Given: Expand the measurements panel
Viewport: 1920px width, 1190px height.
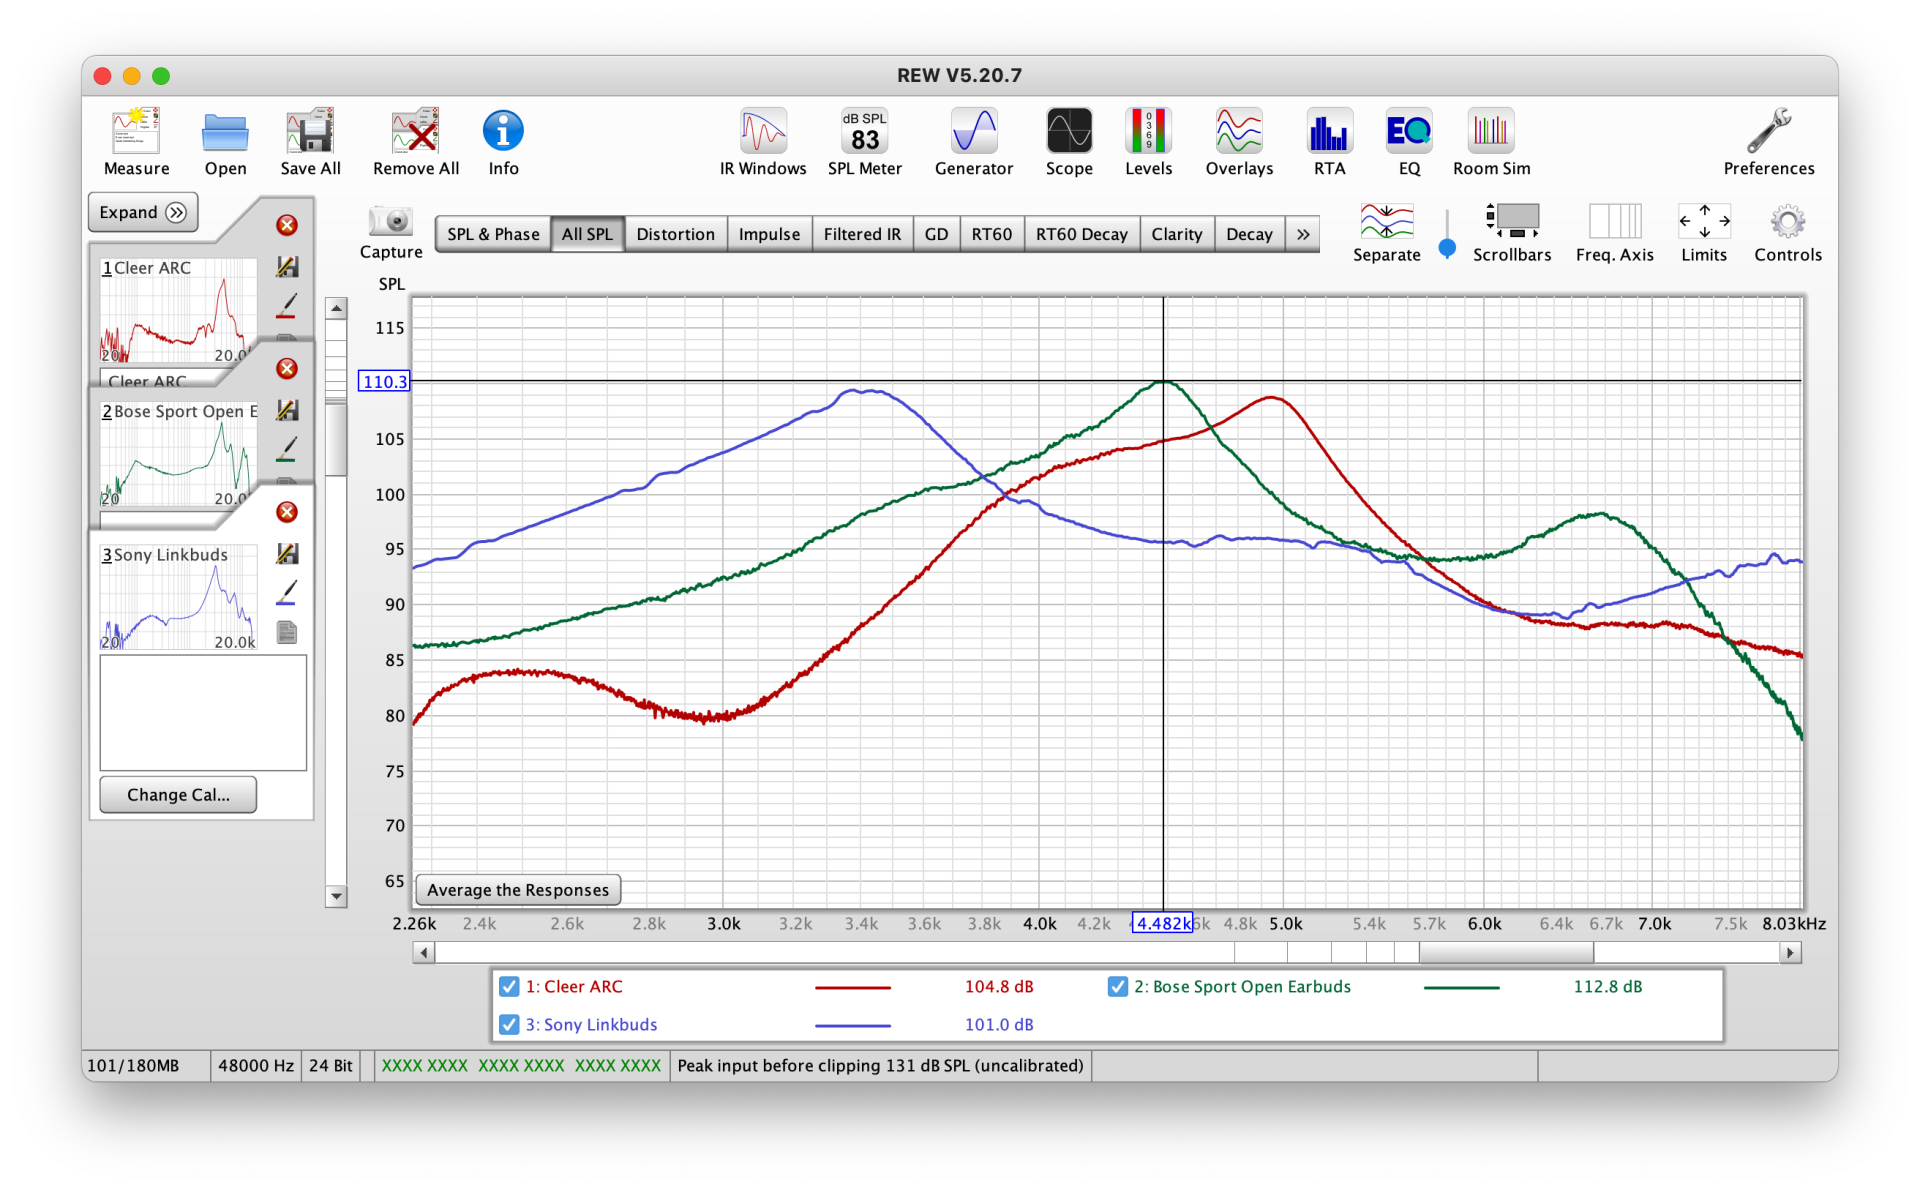Looking at the screenshot, I should click(143, 212).
